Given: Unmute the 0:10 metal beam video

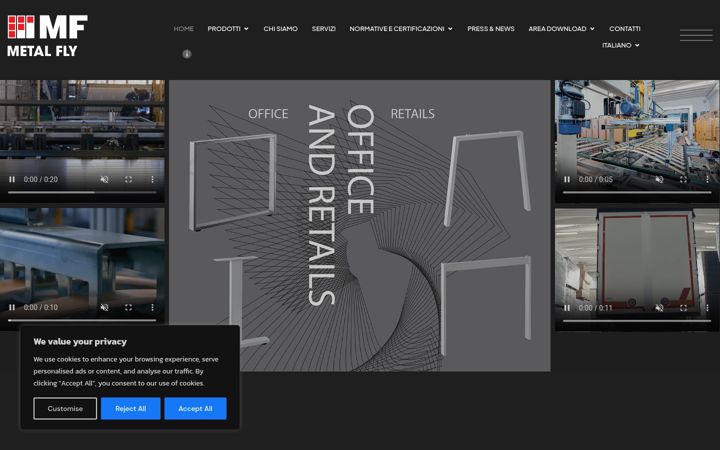Looking at the screenshot, I should pos(105,307).
